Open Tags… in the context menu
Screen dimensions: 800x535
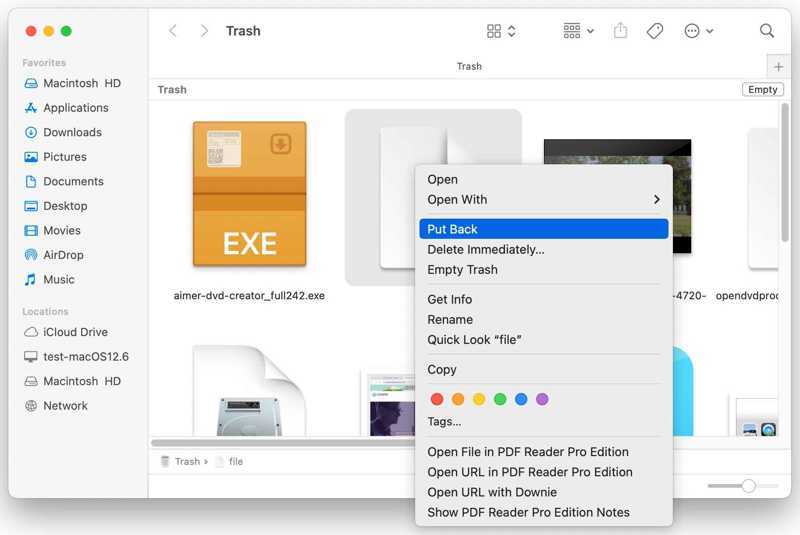pos(543,422)
